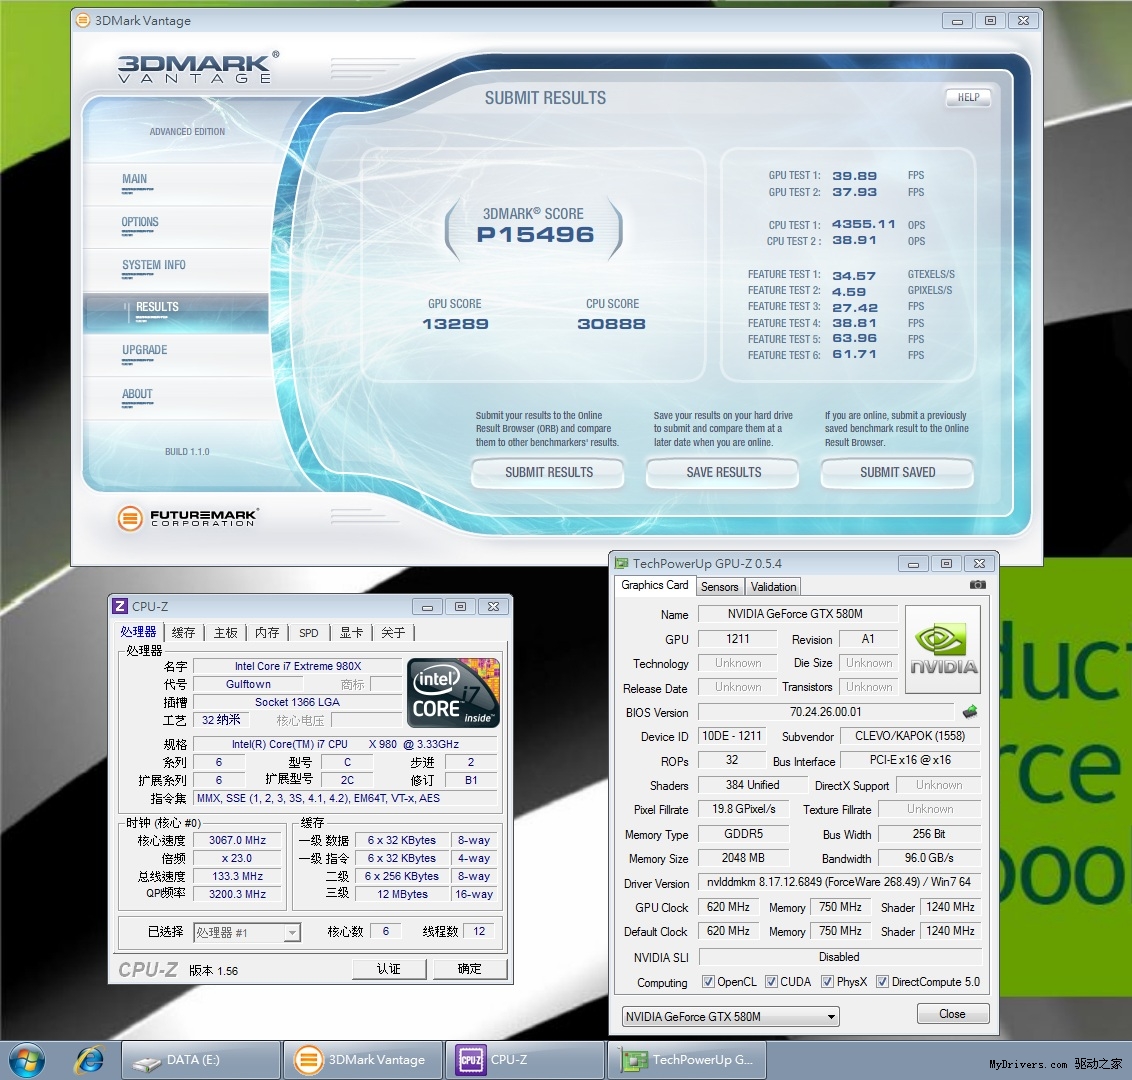Toggle the CUDA checkbox
The width and height of the screenshot is (1132, 1080).
pyautogui.click(x=771, y=982)
